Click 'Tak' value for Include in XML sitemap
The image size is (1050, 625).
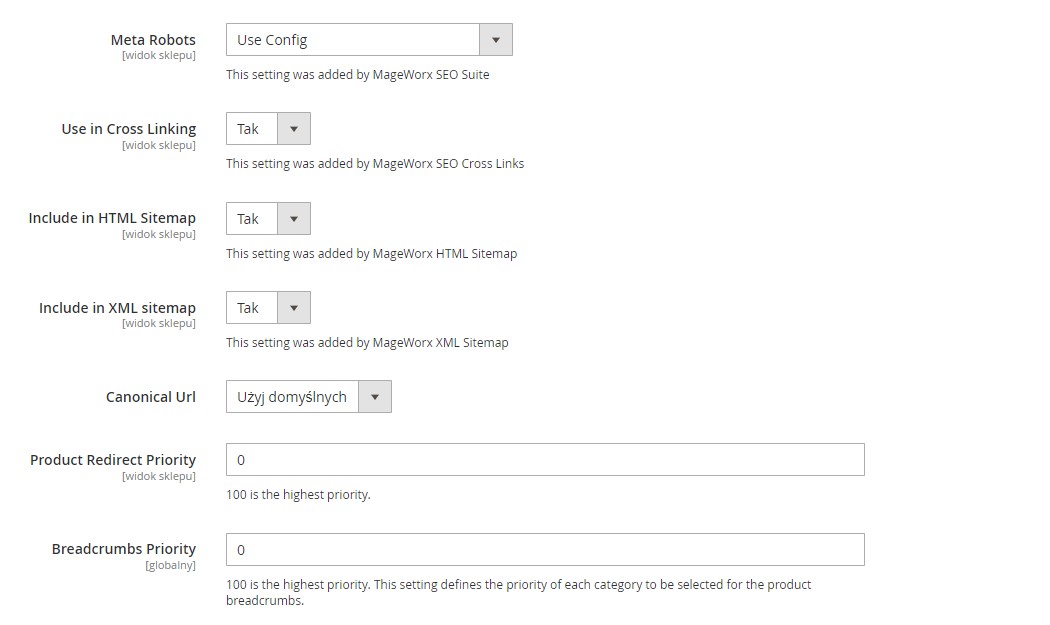pyautogui.click(x=250, y=308)
